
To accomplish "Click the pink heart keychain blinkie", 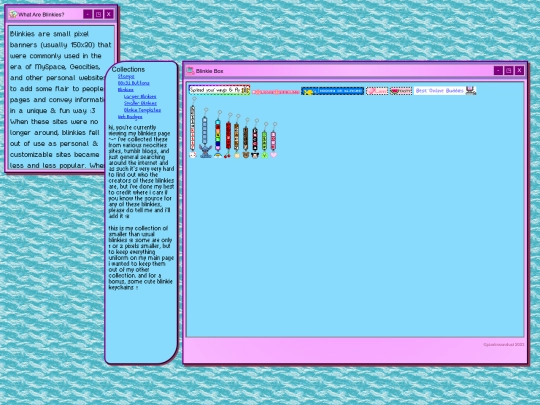I will tap(273, 140).
